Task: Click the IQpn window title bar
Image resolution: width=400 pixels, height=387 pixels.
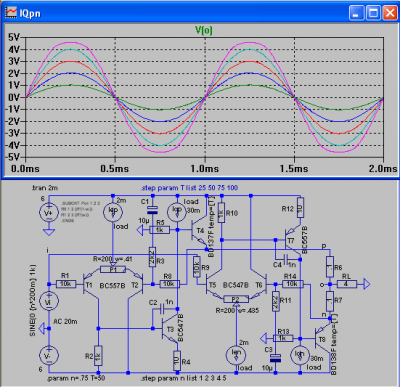Action: coord(200,13)
